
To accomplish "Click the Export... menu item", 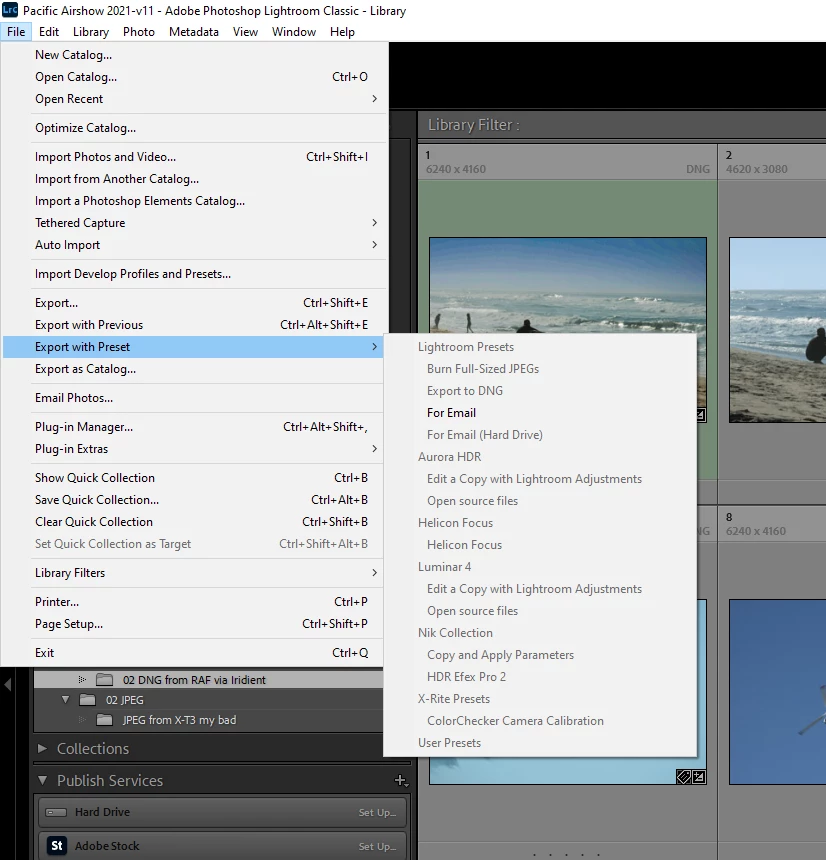I will tap(193, 303).
